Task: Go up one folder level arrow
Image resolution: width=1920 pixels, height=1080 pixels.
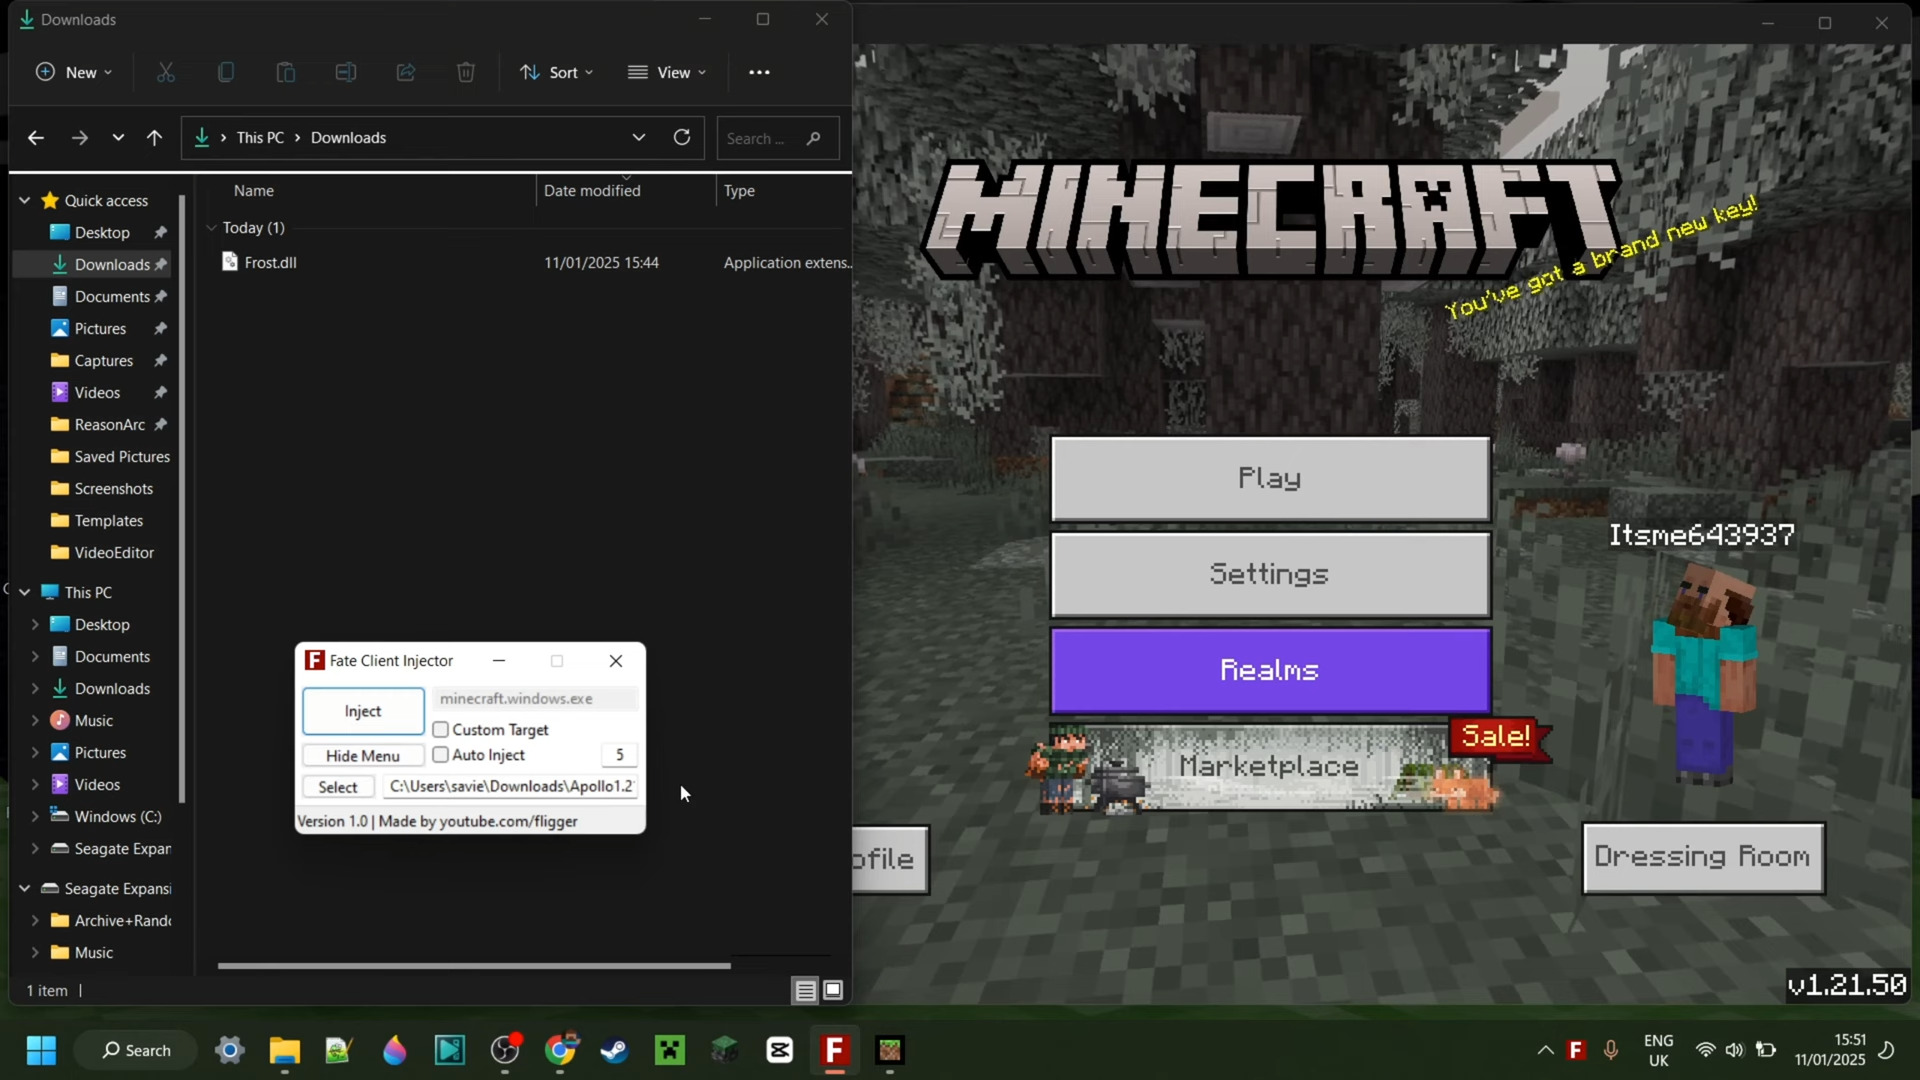Action: (154, 138)
